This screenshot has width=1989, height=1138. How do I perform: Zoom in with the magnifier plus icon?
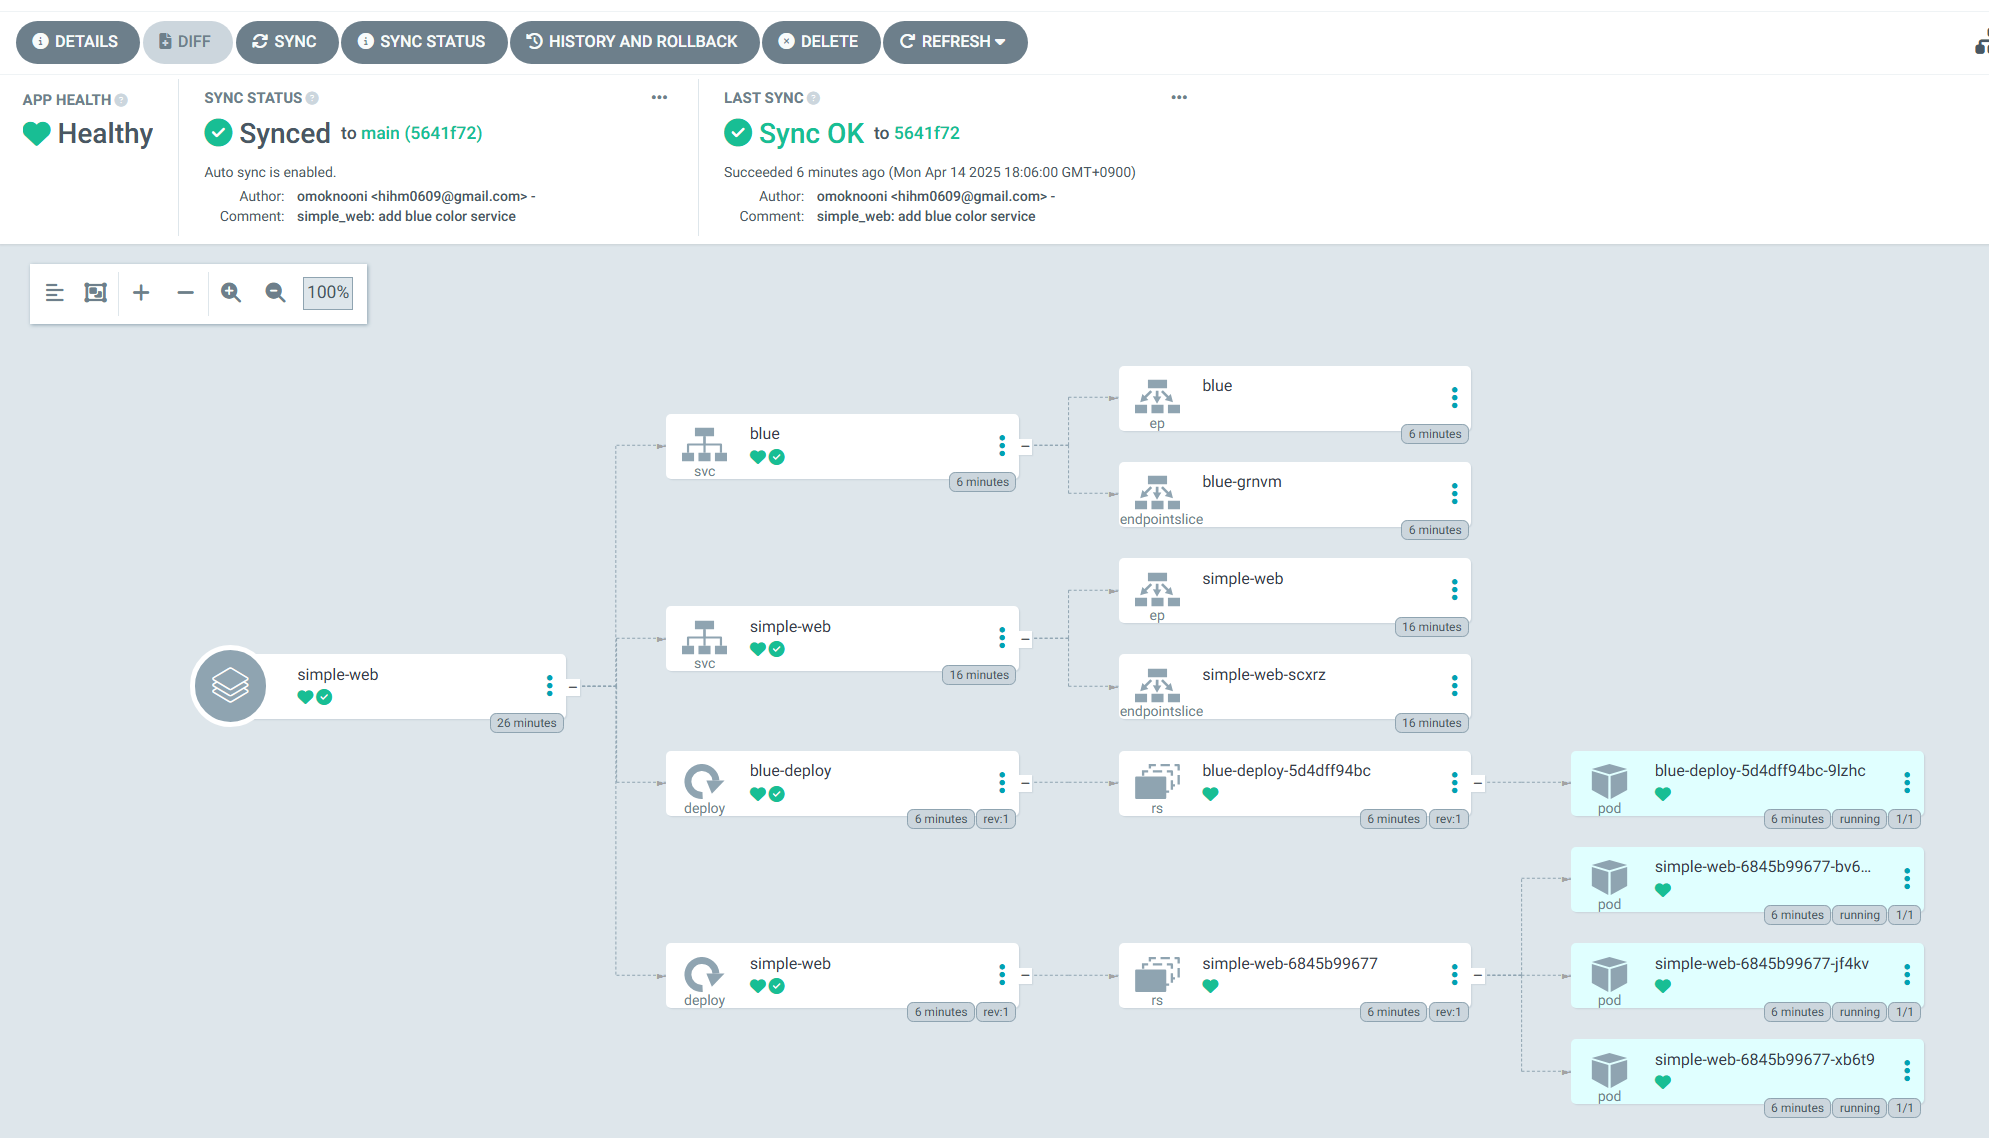231,293
